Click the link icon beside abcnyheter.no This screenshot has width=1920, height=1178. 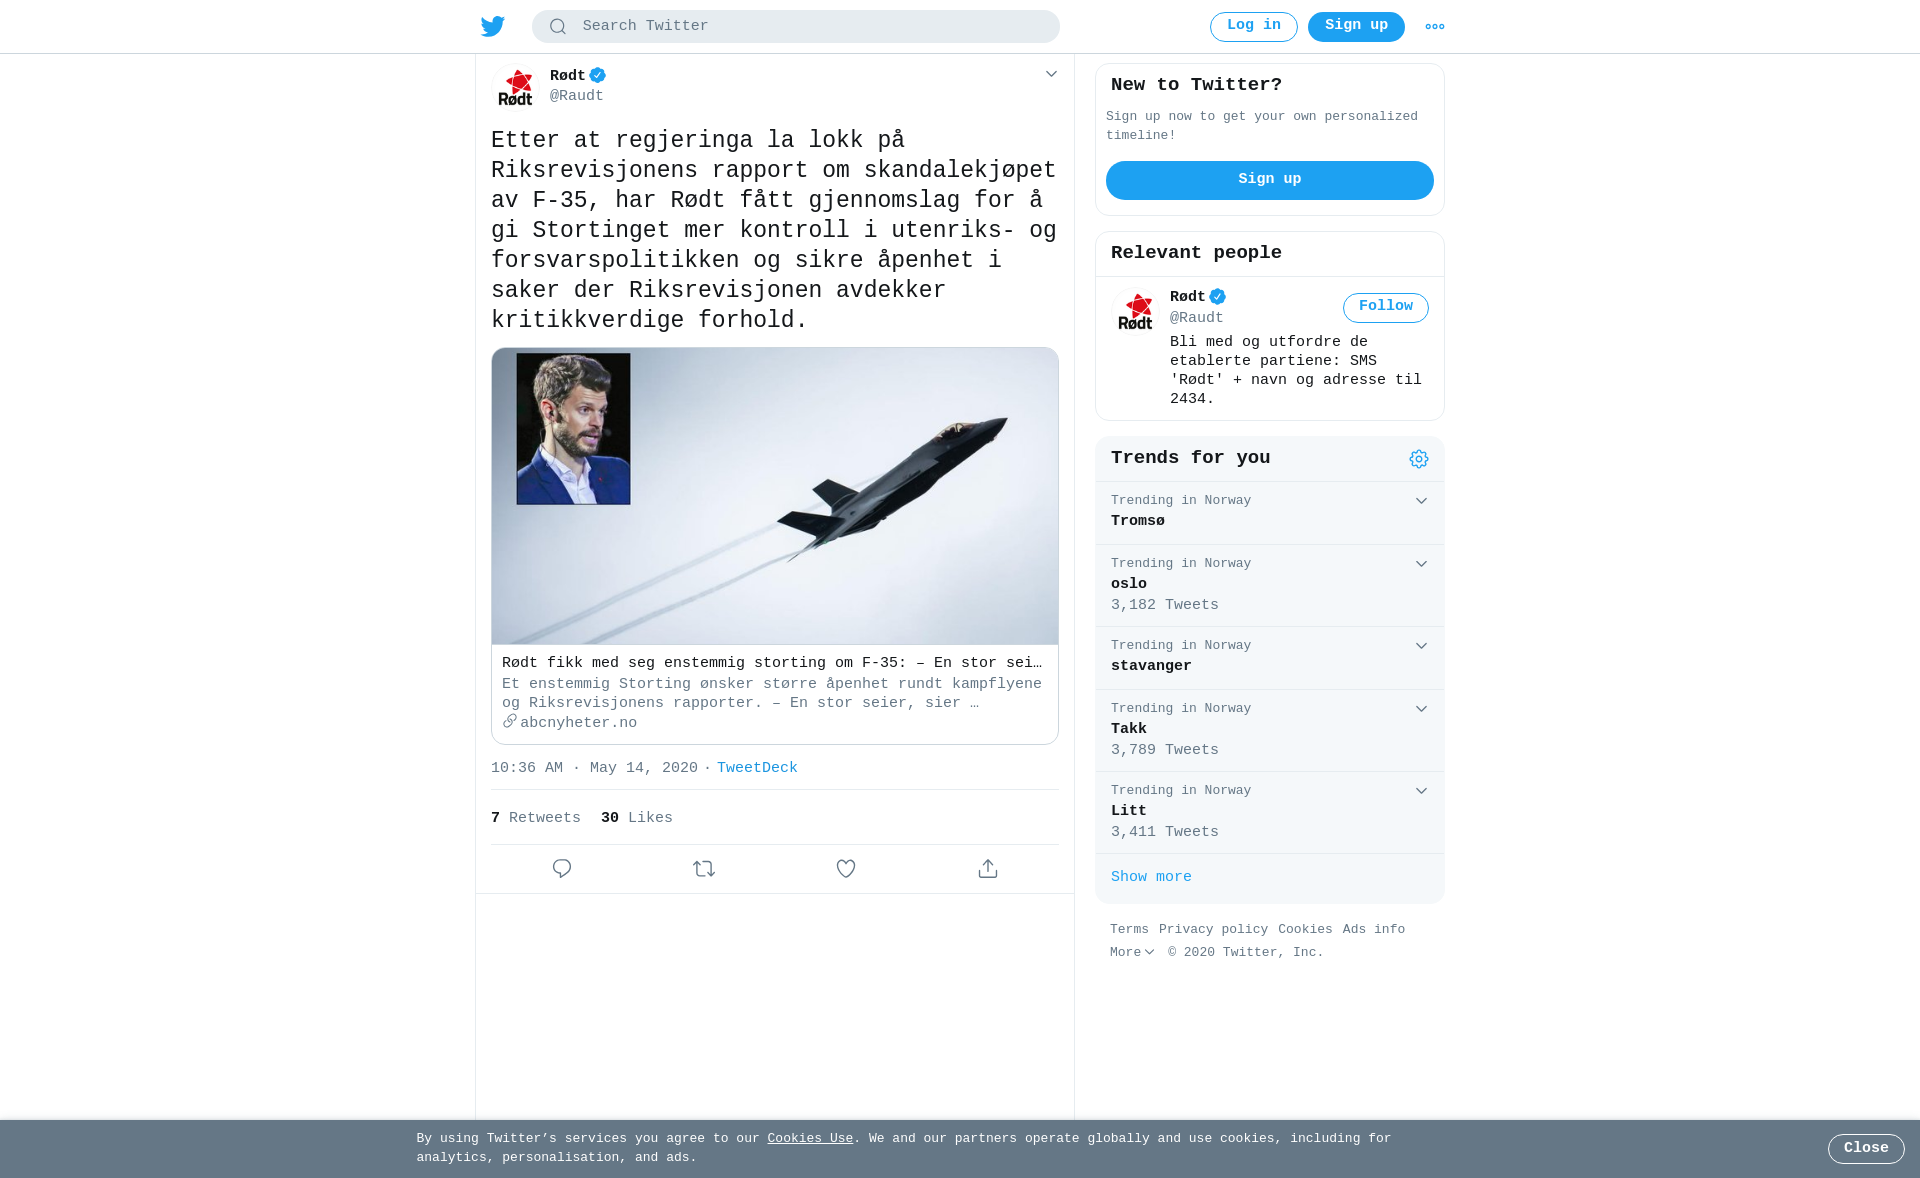pos(510,721)
